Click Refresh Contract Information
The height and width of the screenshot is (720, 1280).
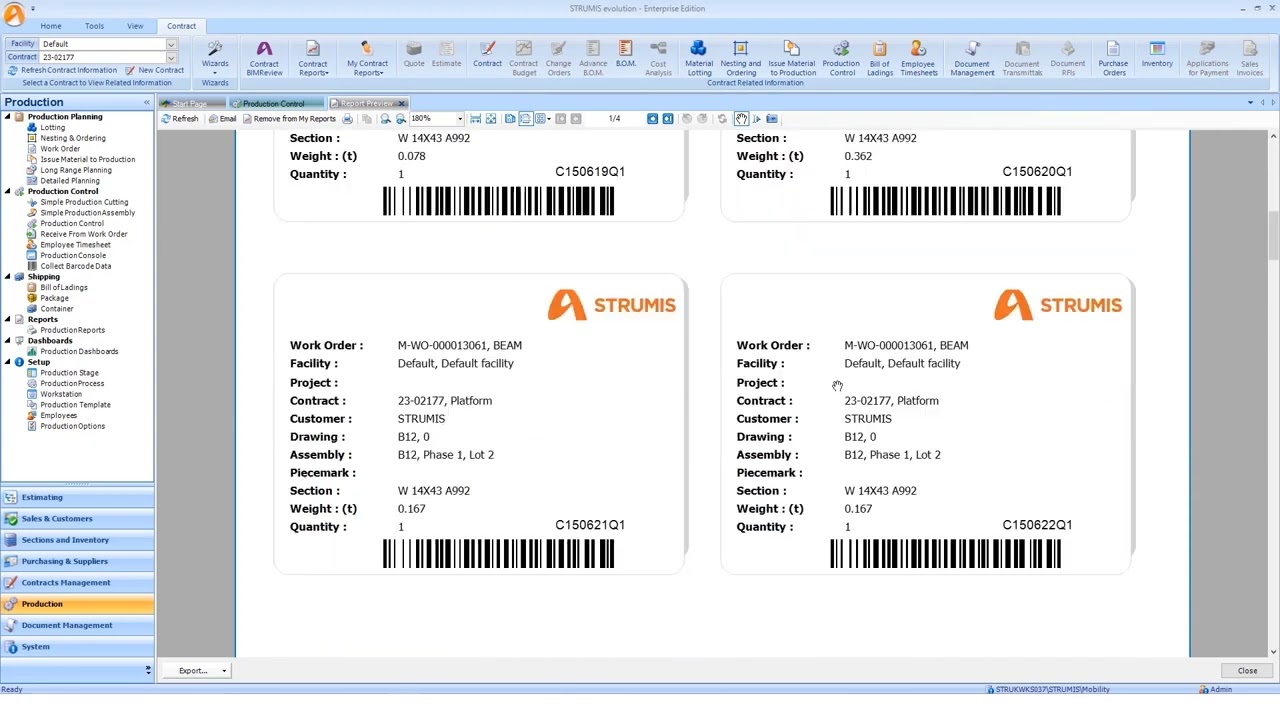point(62,71)
